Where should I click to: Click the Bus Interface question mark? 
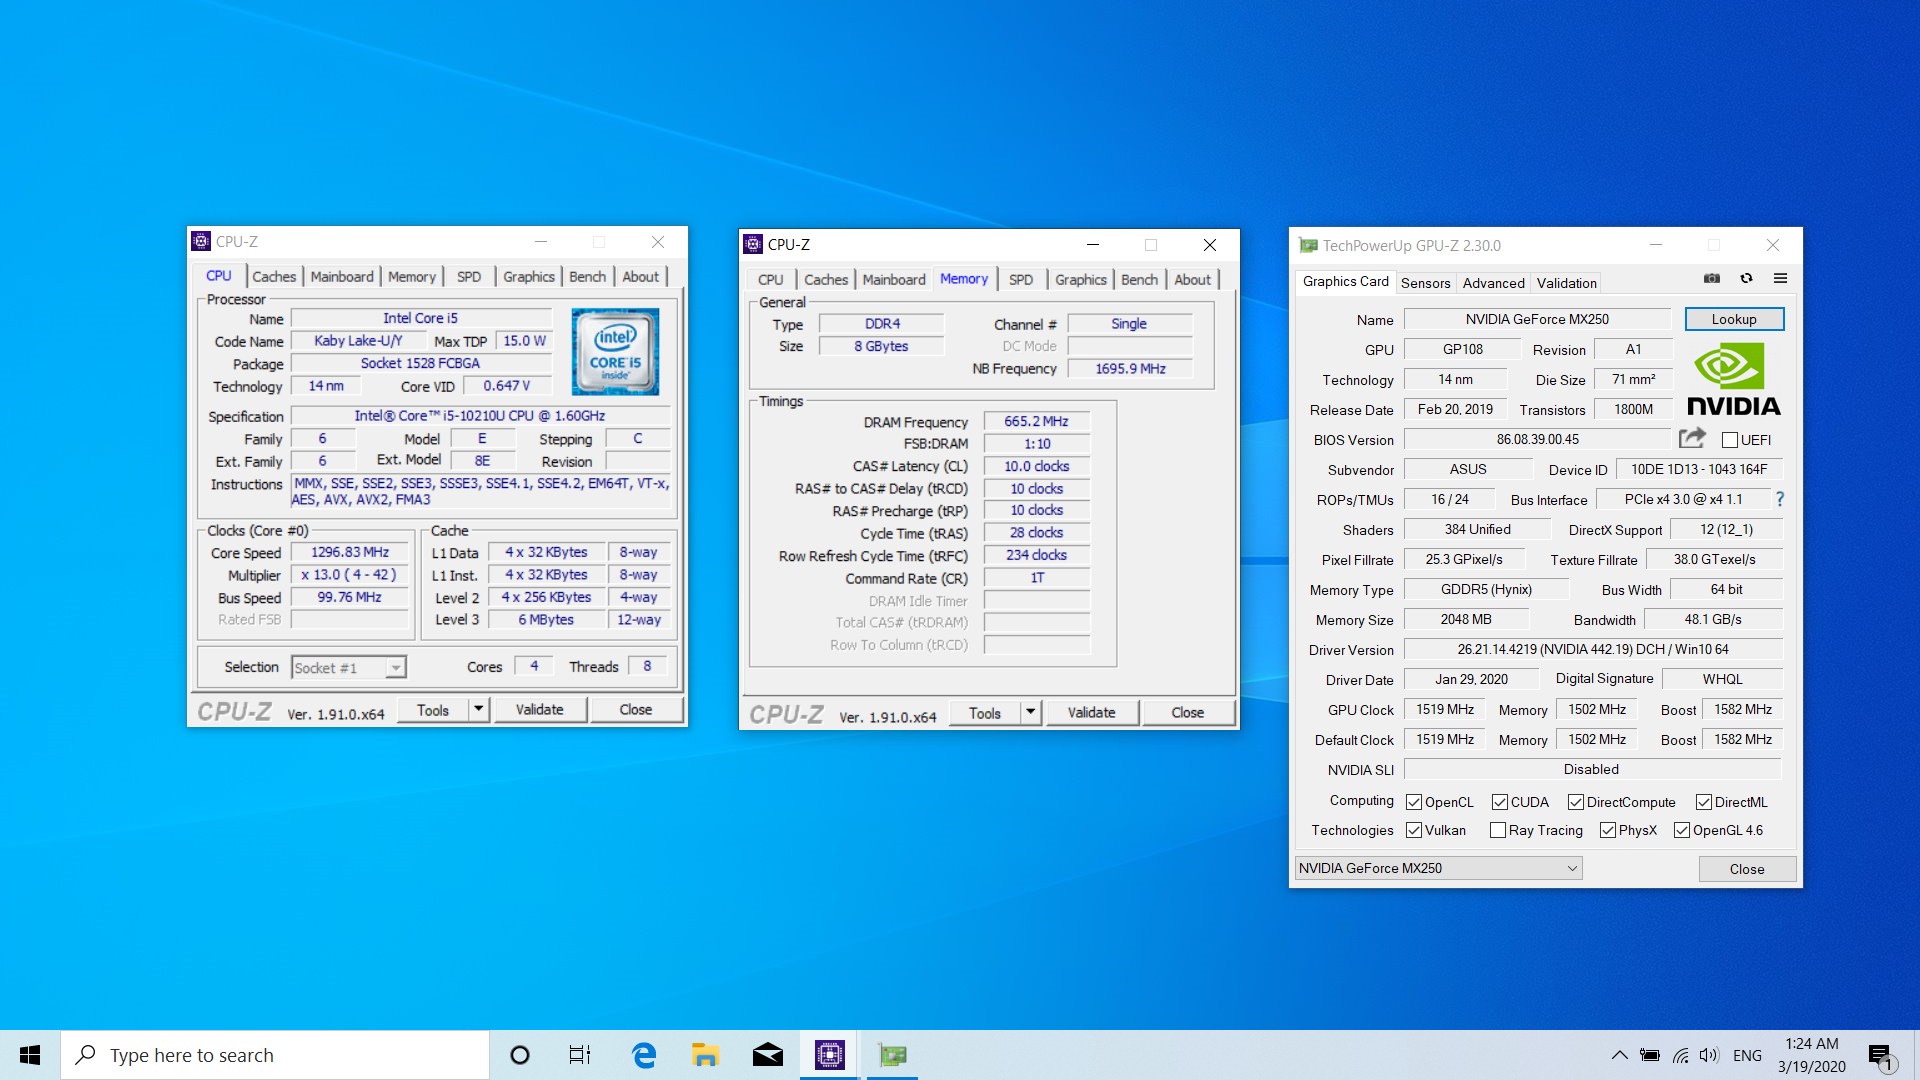pos(1780,499)
